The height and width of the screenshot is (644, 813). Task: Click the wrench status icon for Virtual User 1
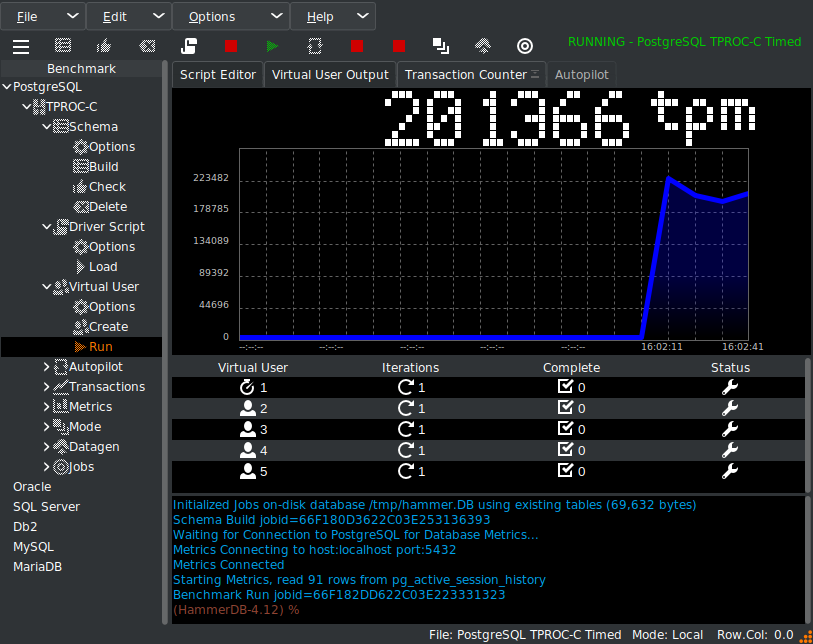click(730, 387)
